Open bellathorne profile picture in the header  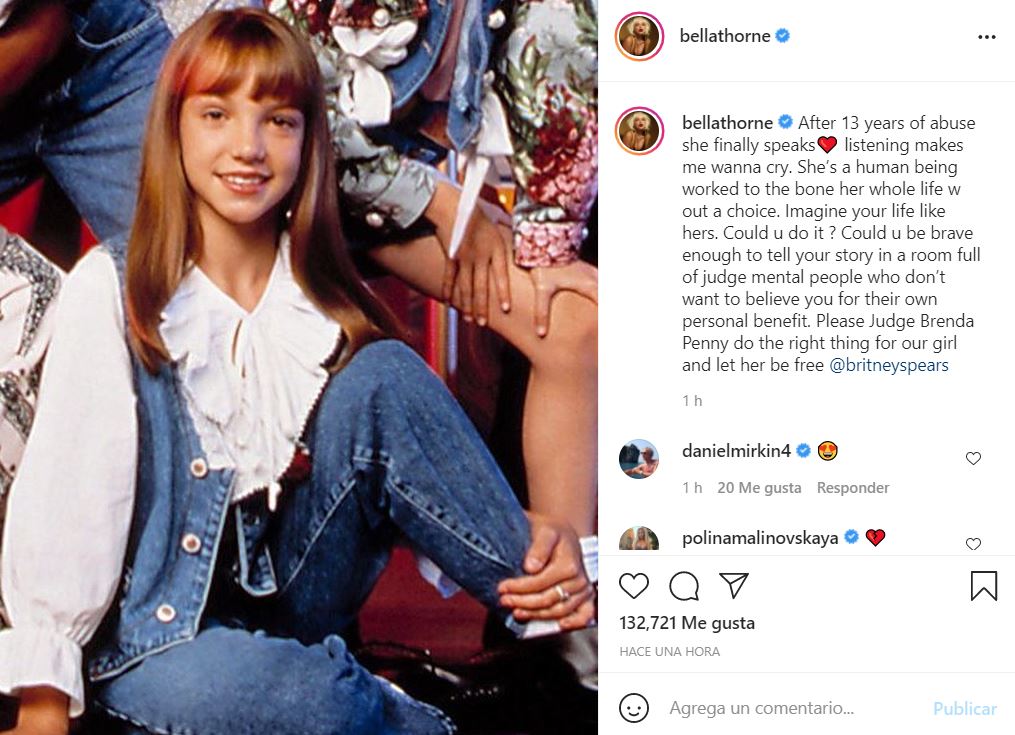point(639,36)
